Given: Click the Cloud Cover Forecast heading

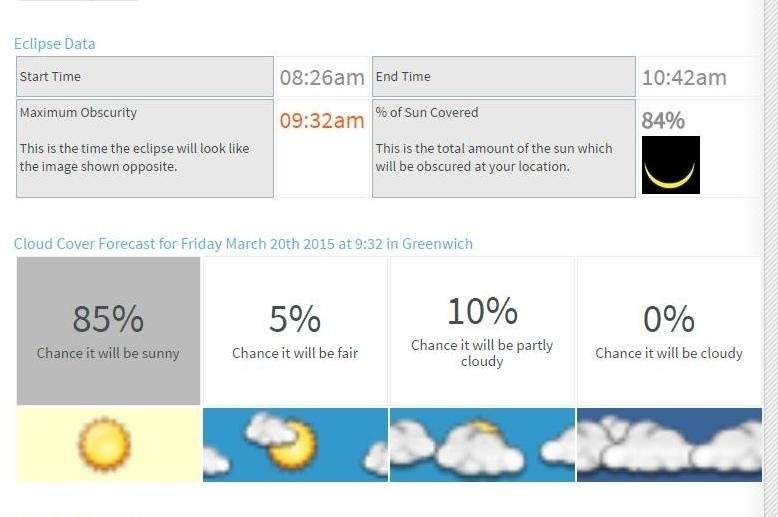Looking at the screenshot, I should click(x=243, y=244).
